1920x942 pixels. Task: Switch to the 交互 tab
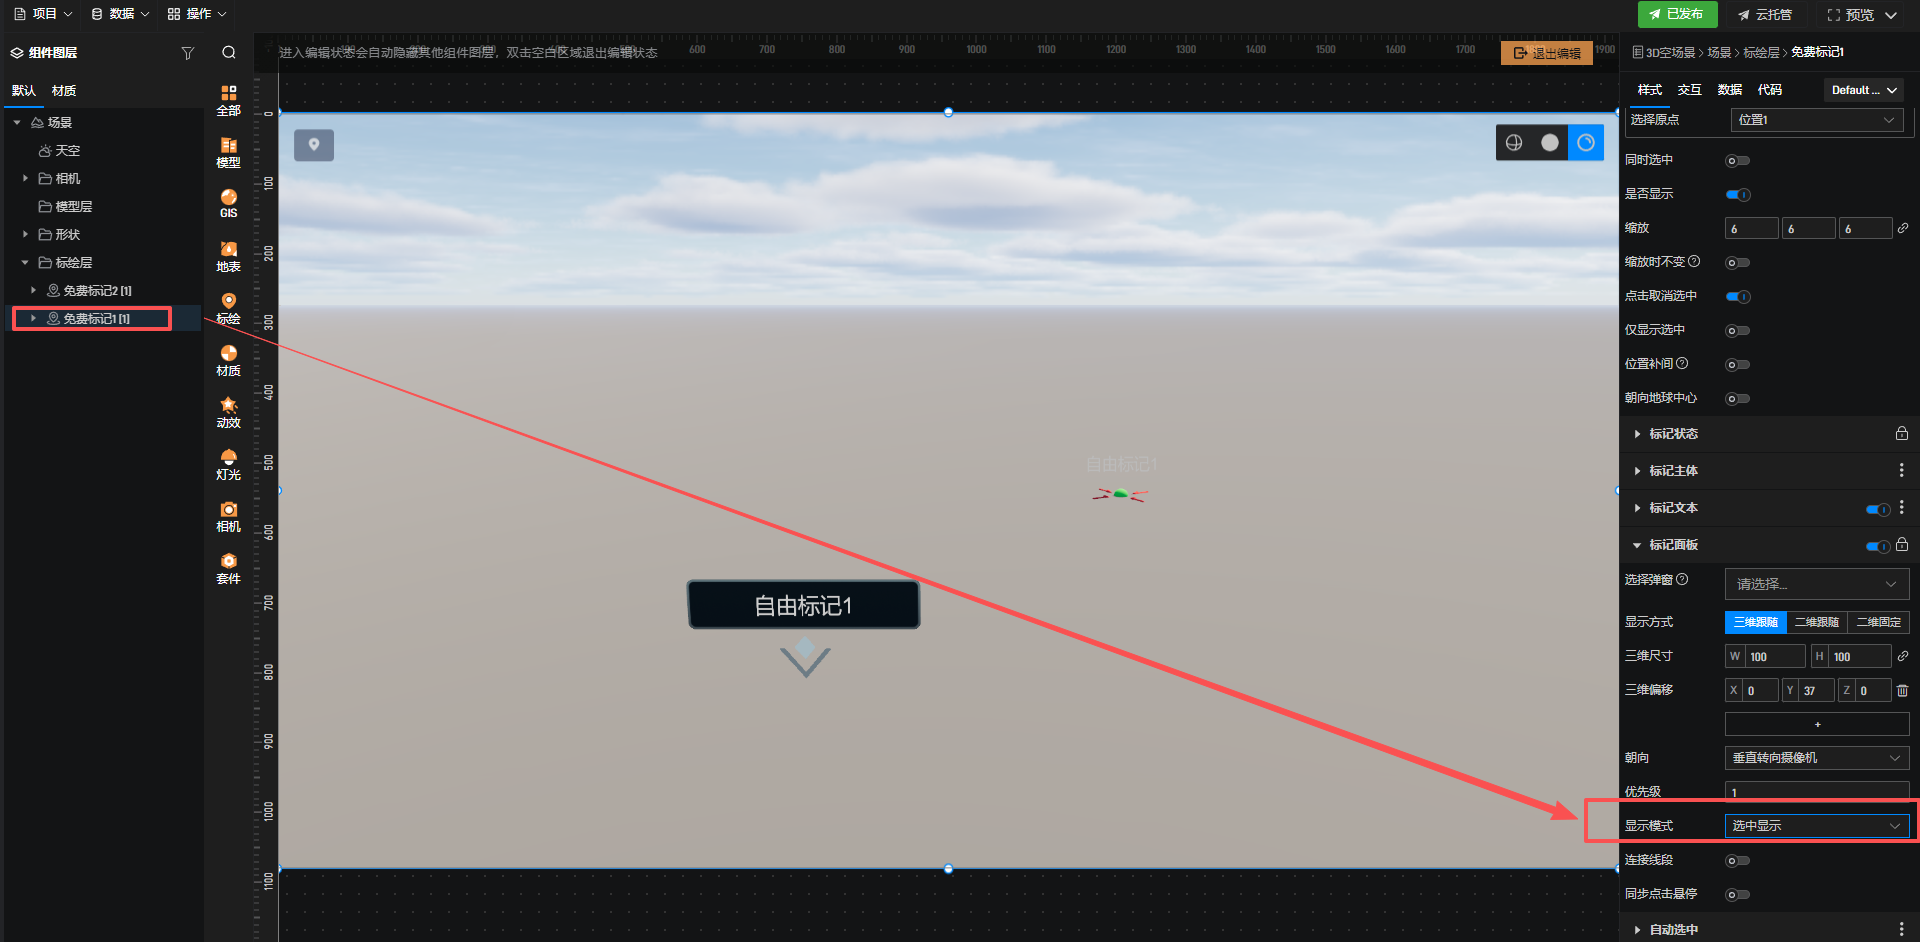1689,90
